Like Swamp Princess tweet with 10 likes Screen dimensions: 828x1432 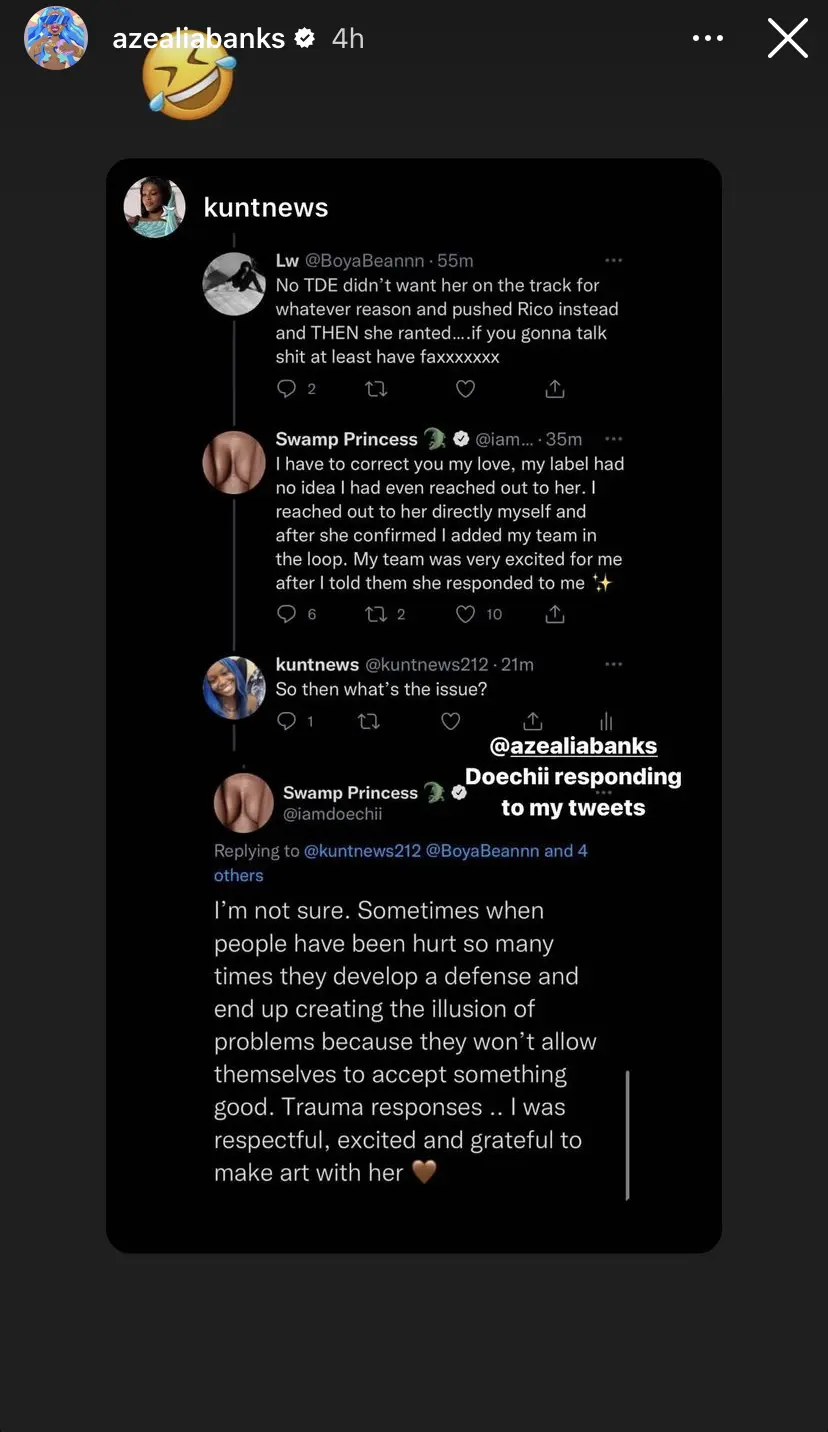(x=465, y=614)
